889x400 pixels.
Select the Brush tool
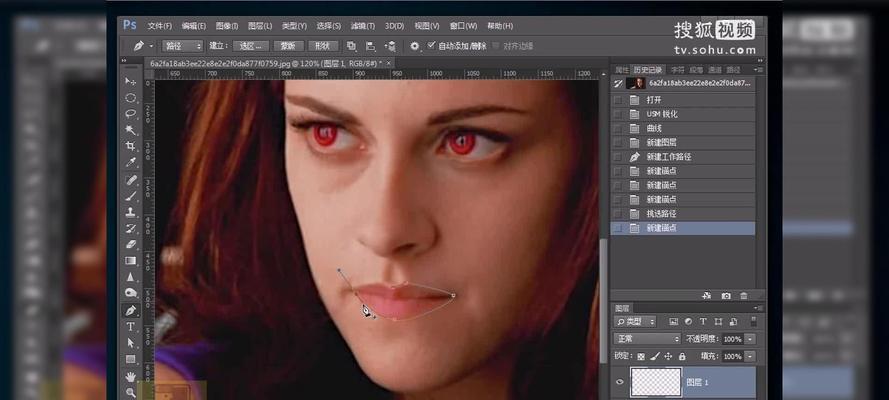point(131,196)
